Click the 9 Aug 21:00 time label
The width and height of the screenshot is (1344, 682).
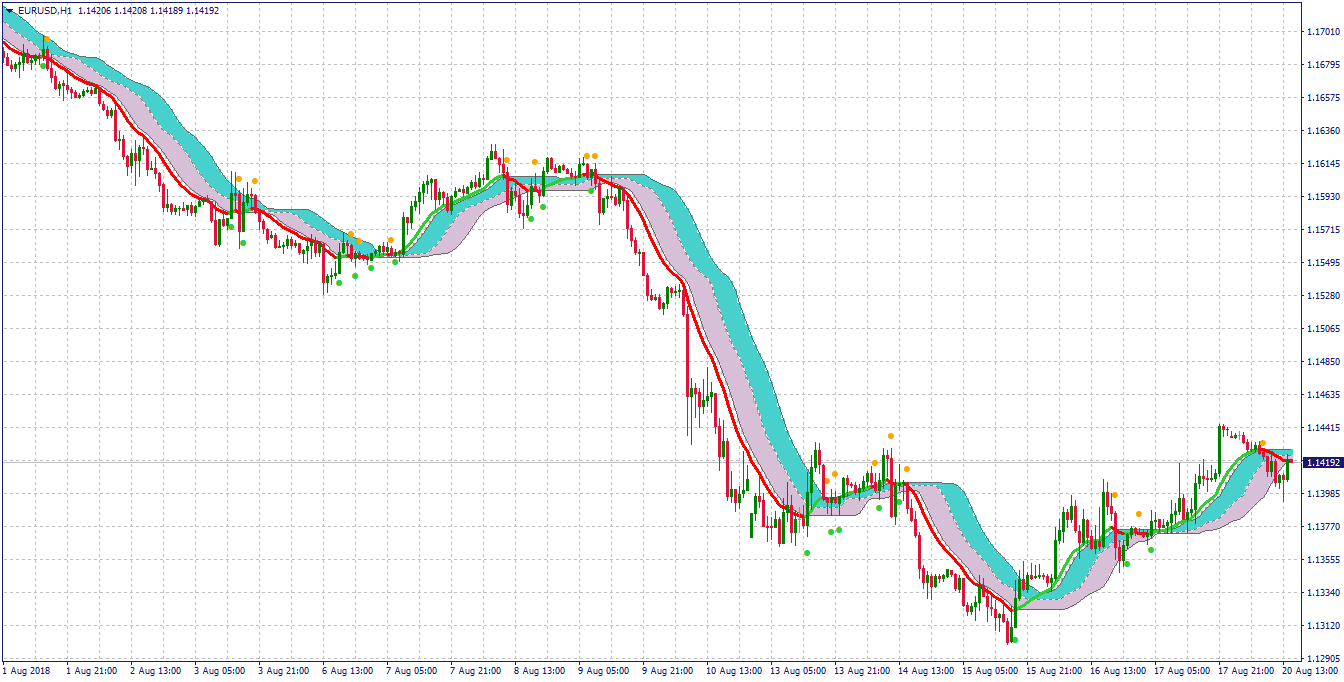pyautogui.click(x=667, y=671)
